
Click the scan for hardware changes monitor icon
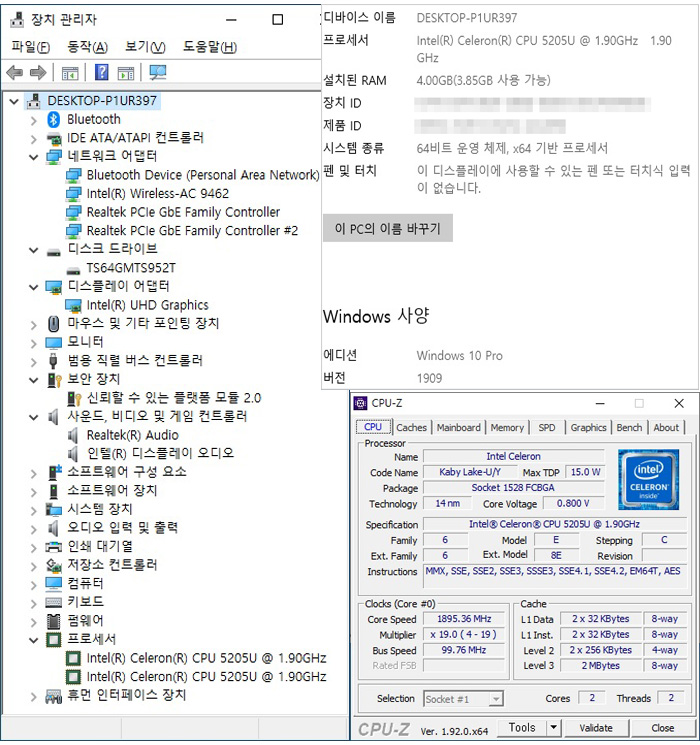pyautogui.click(x=157, y=73)
